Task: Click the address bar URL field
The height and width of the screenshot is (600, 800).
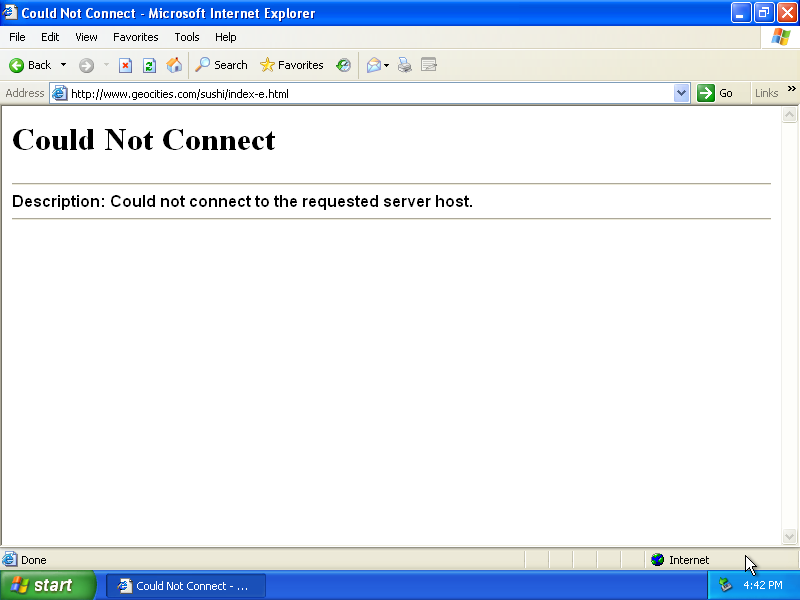Action: click(x=371, y=94)
